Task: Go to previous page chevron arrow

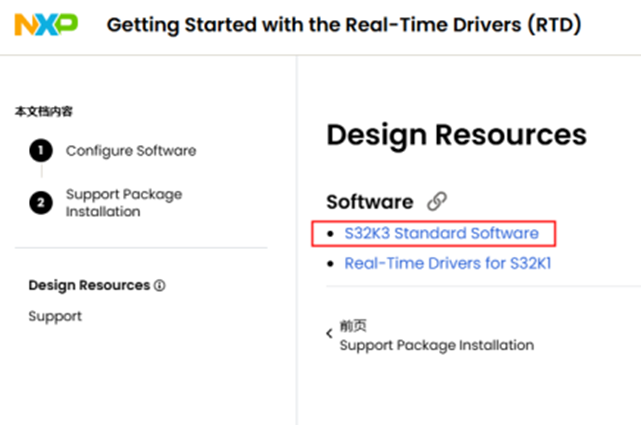Action: coord(329,333)
